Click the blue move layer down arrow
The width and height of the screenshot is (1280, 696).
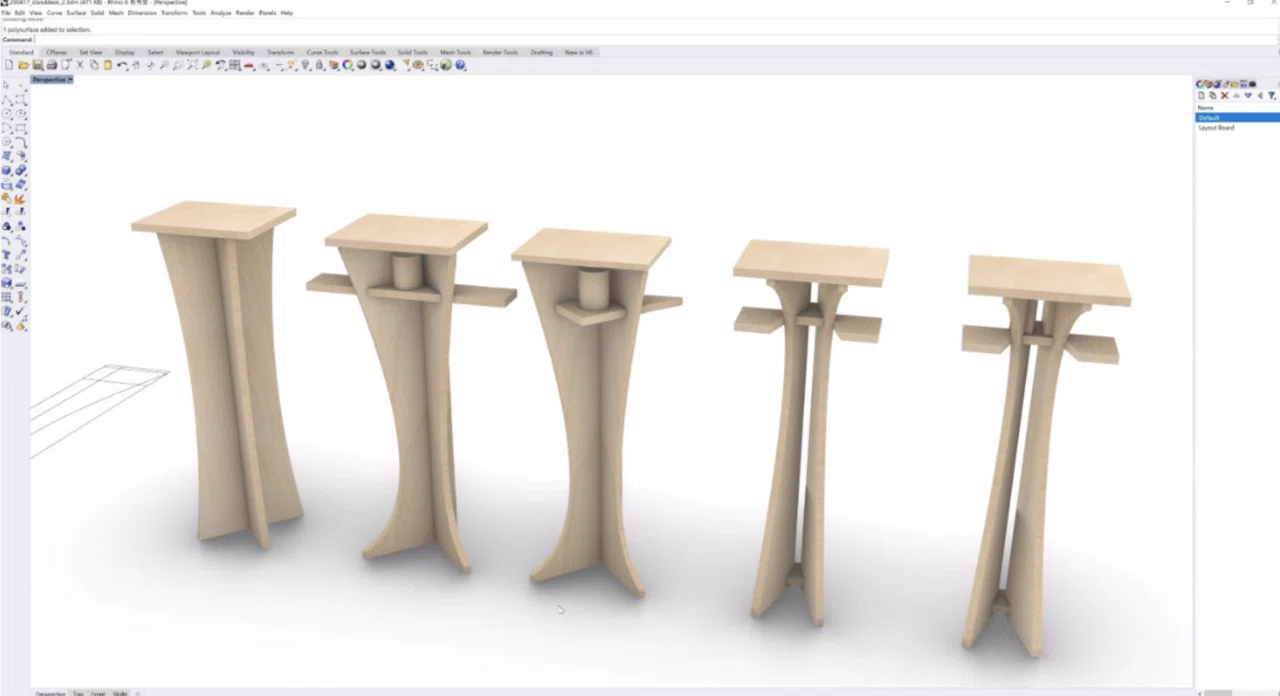coord(1248,96)
